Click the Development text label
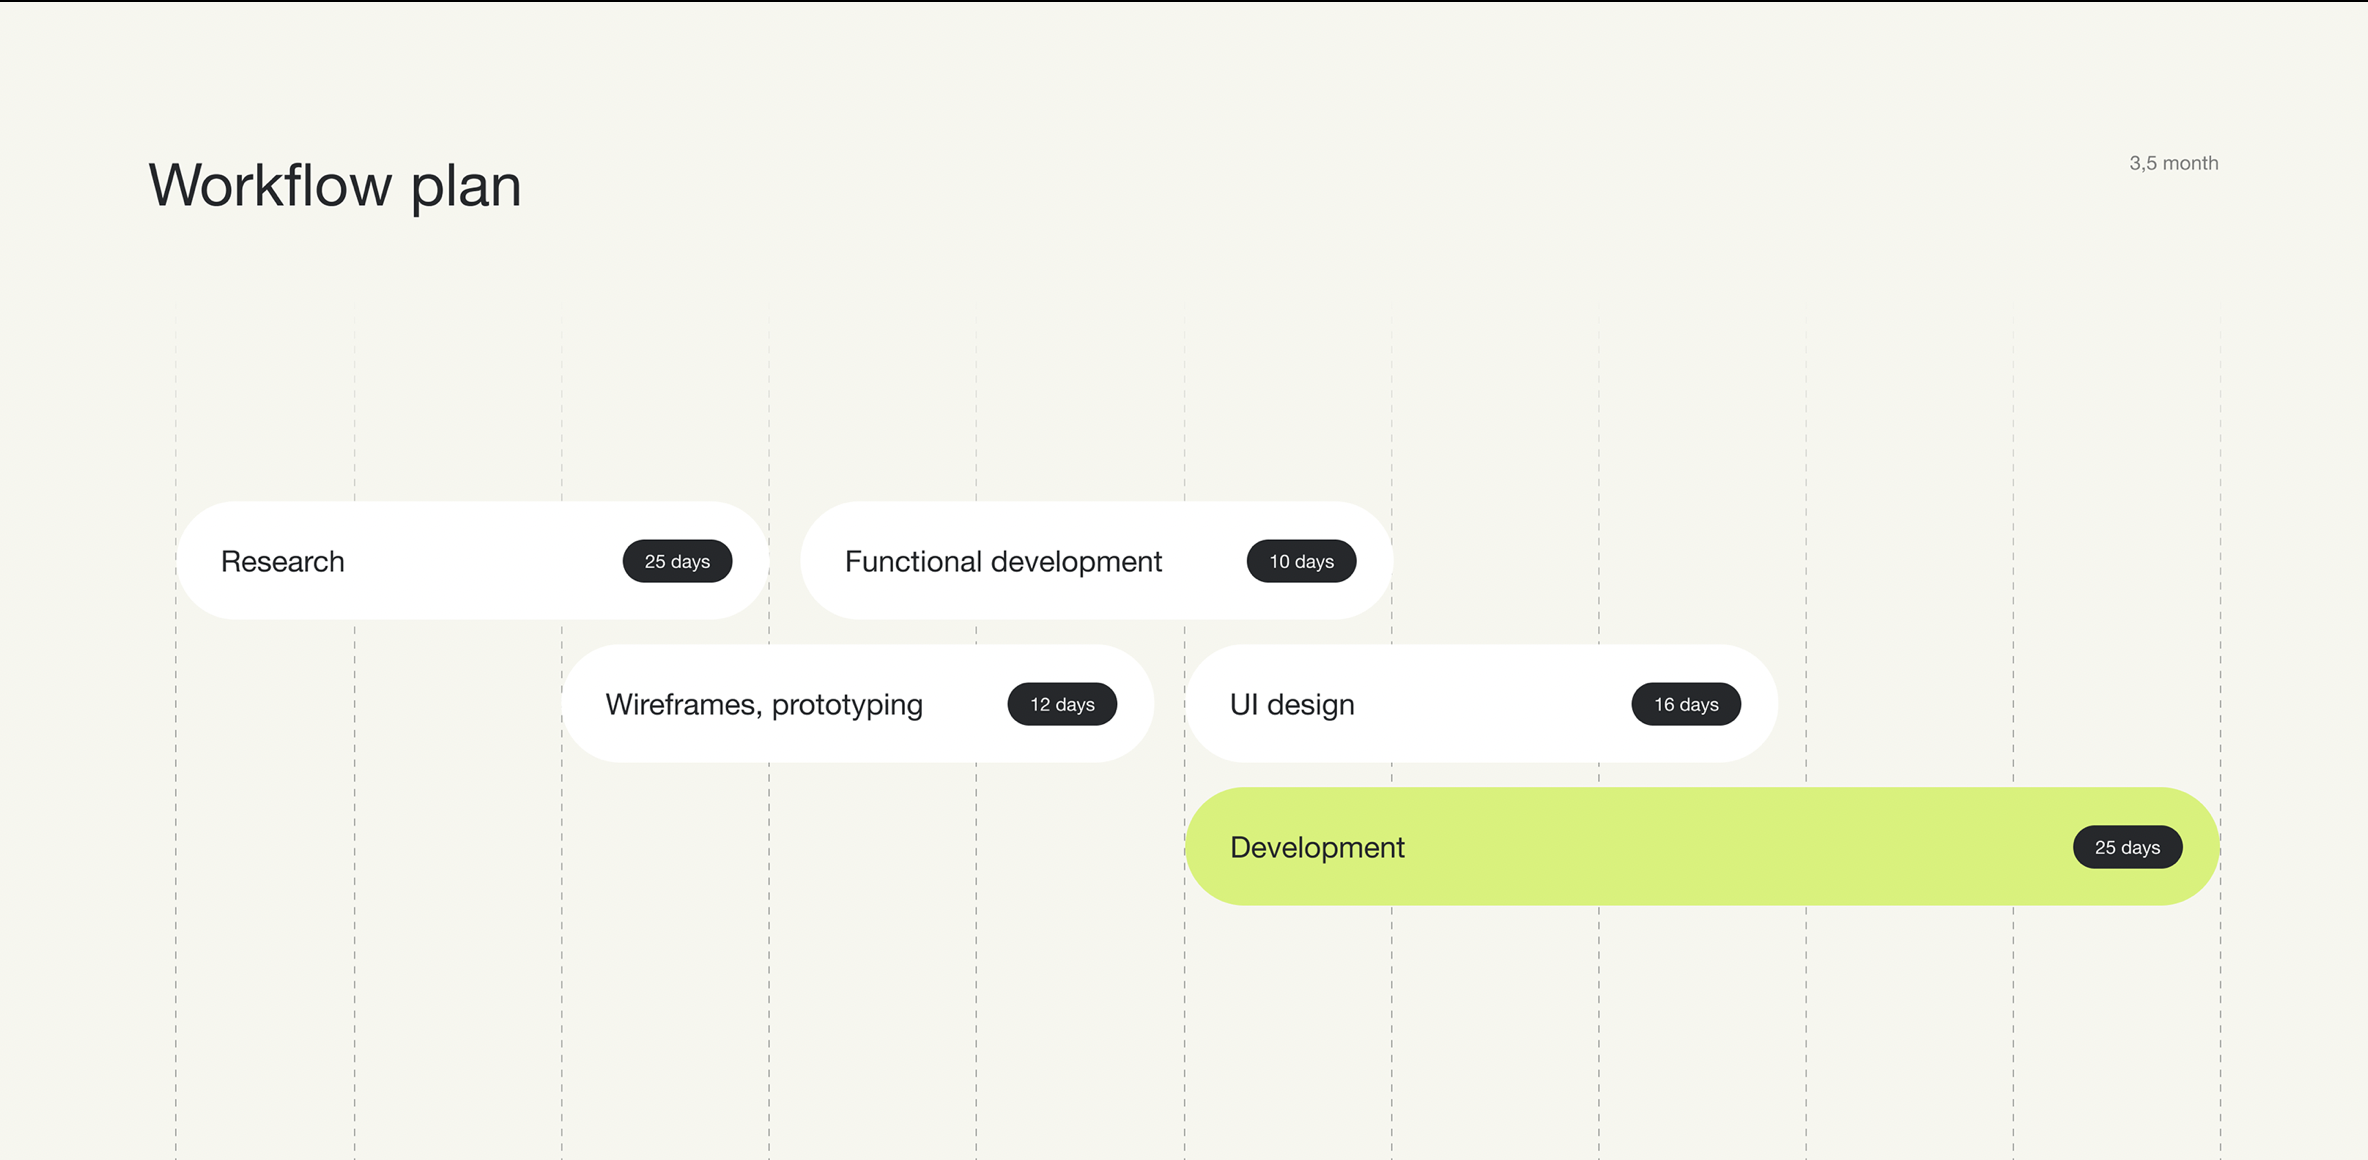This screenshot has height=1160, width=2368. coord(1317,847)
